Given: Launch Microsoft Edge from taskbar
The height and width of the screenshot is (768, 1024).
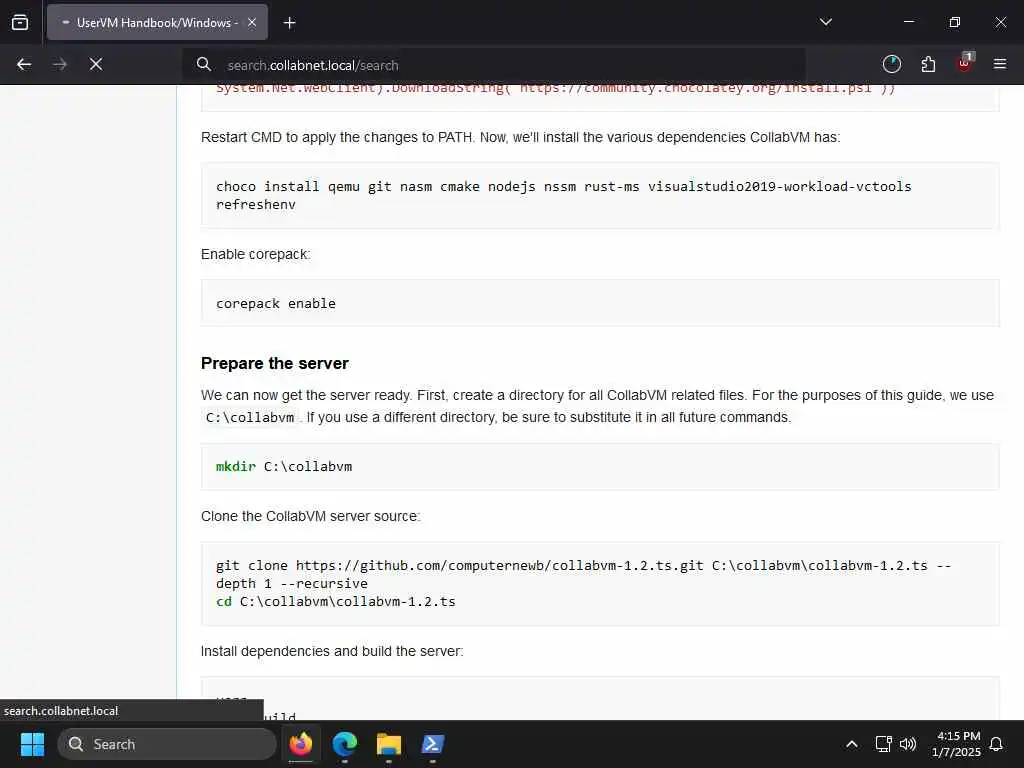Looking at the screenshot, I should (x=344, y=744).
